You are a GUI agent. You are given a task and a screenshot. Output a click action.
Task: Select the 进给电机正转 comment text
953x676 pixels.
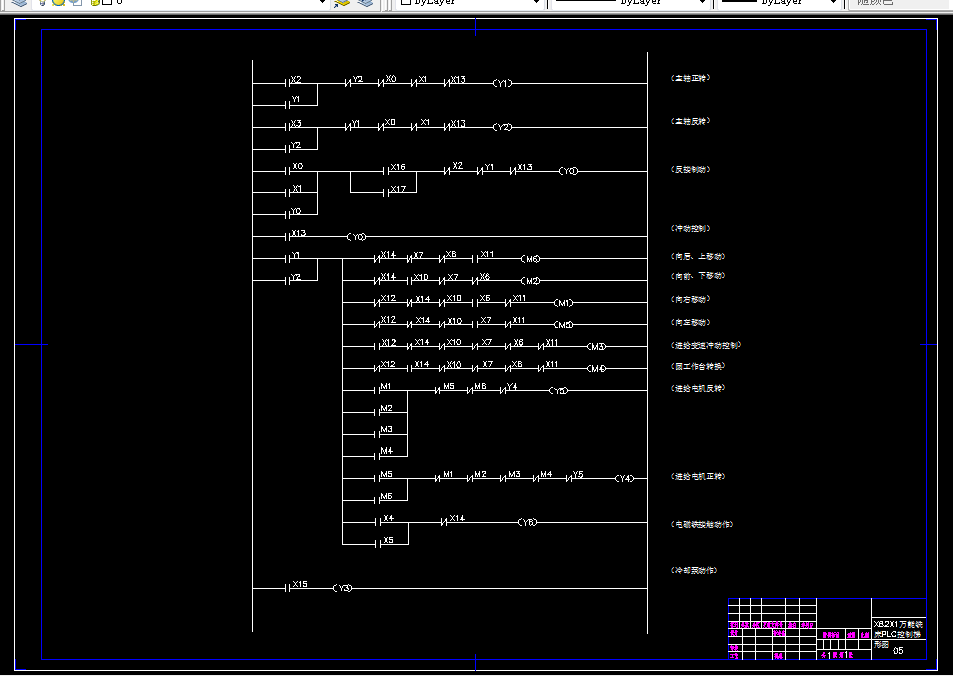[x=698, y=476]
